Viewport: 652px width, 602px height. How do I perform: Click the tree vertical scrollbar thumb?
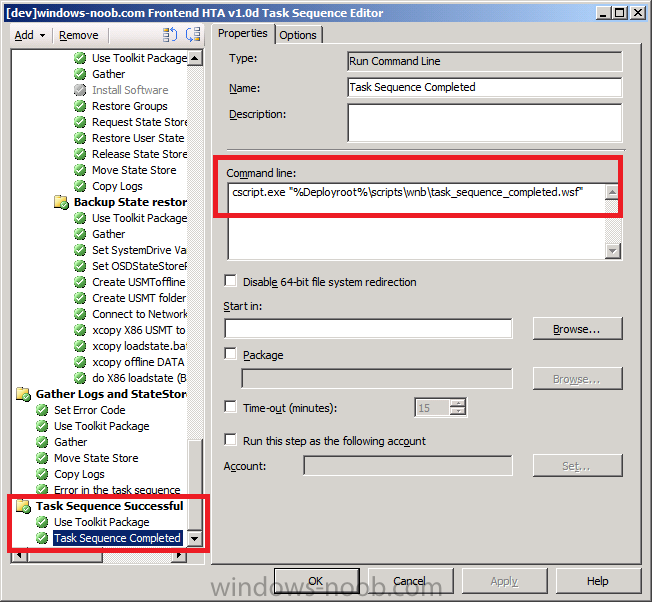[195, 485]
